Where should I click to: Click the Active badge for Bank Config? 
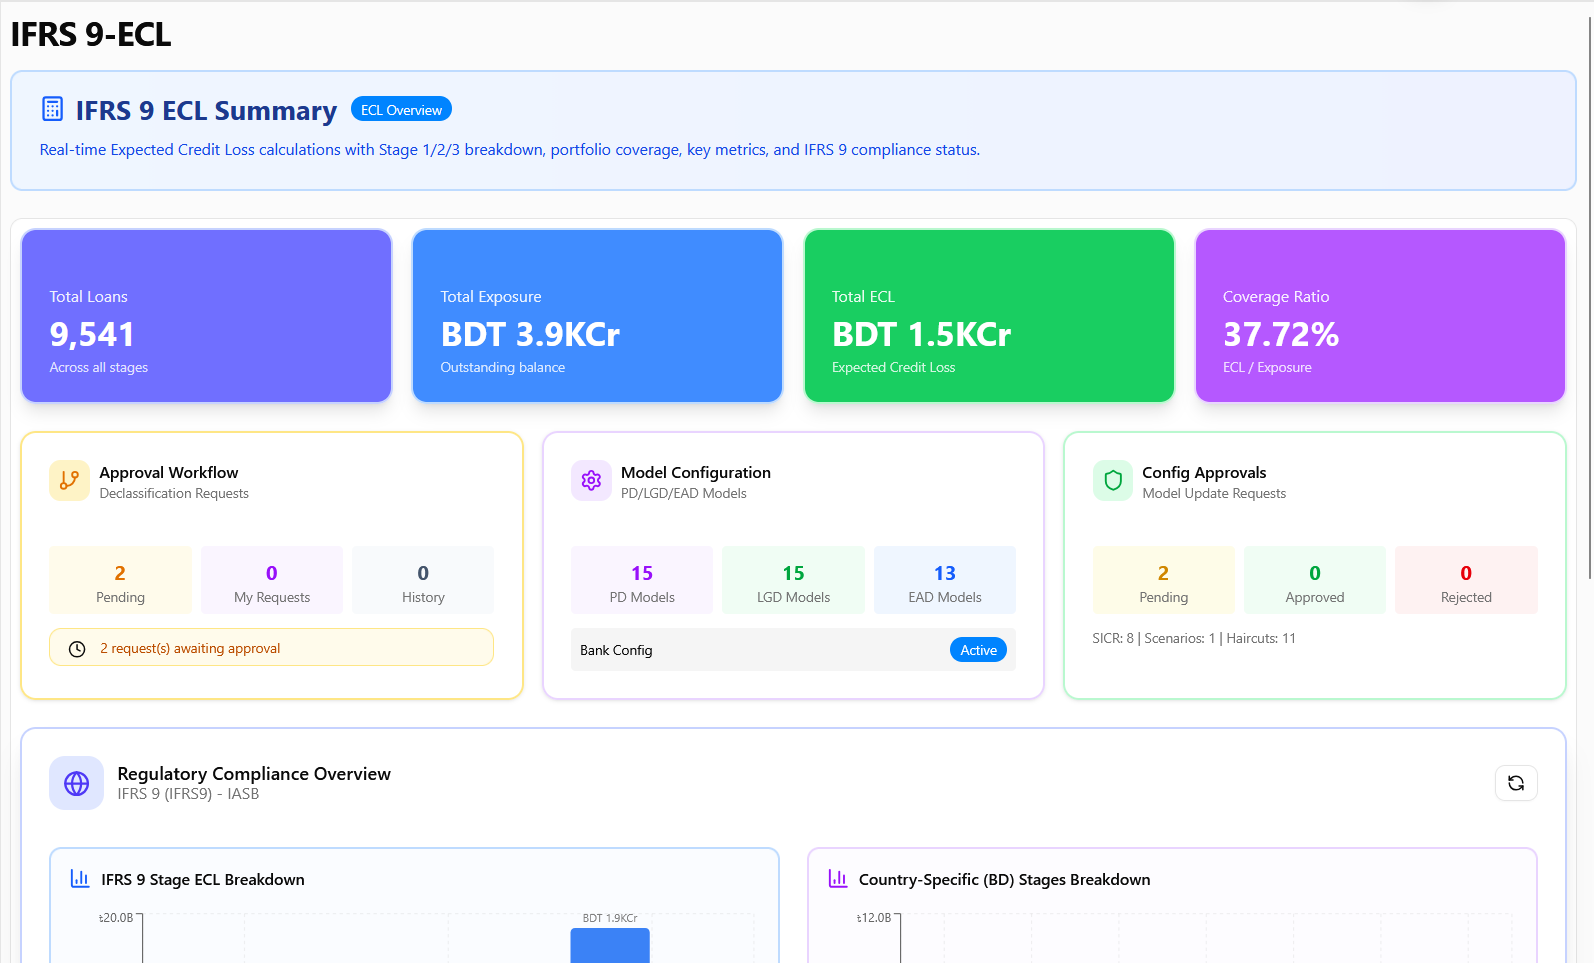[x=978, y=650]
